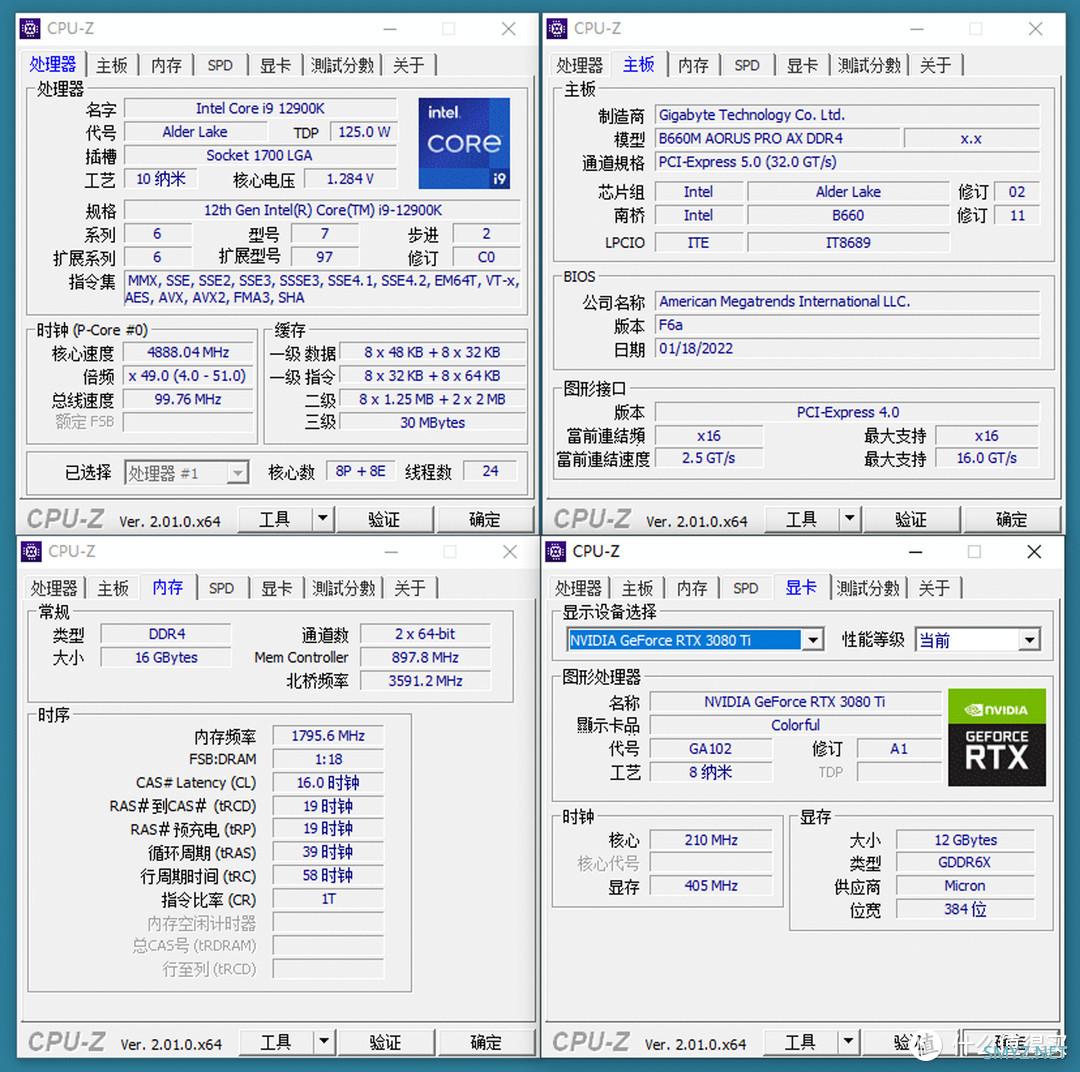This screenshot has height=1072, width=1080.
Task: Click the 384 位 bus width value
Action: [x=966, y=909]
